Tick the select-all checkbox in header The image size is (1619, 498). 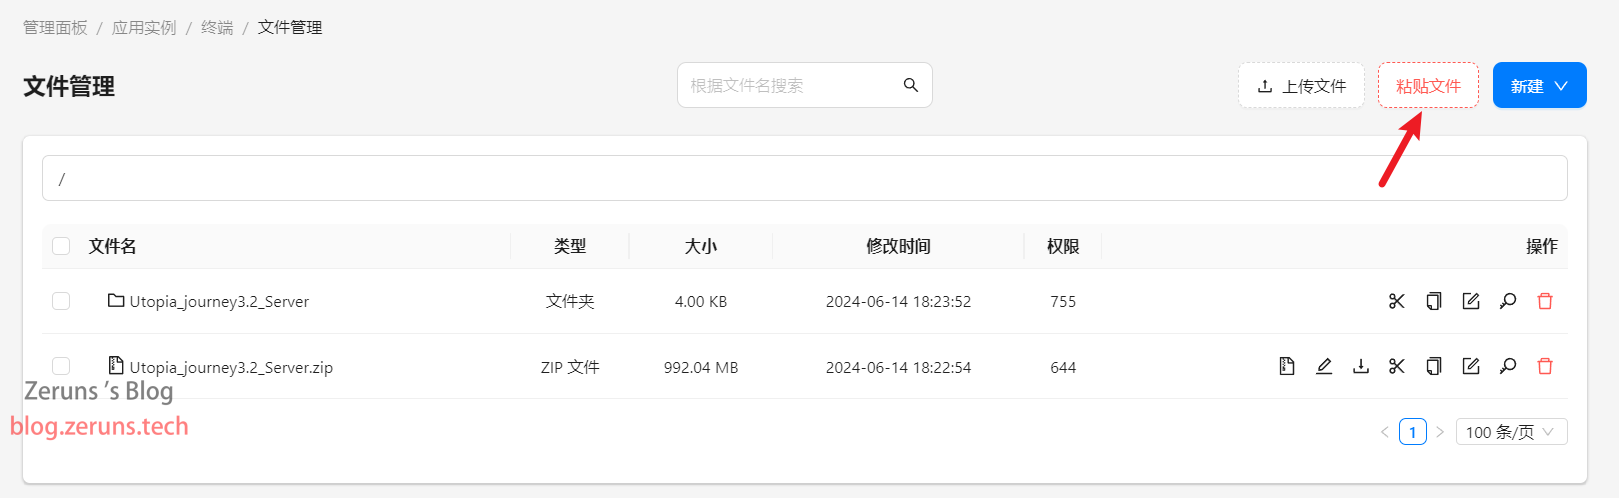(x=61, y=246)
